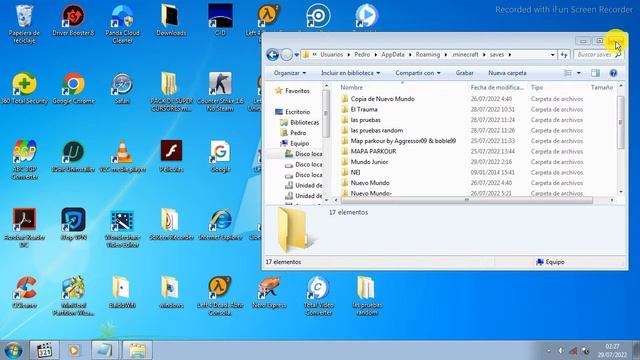This screenshot has width=640, height=360.
Task: Expand the address bar history dropdown
Action: click(x=553, y=54)
